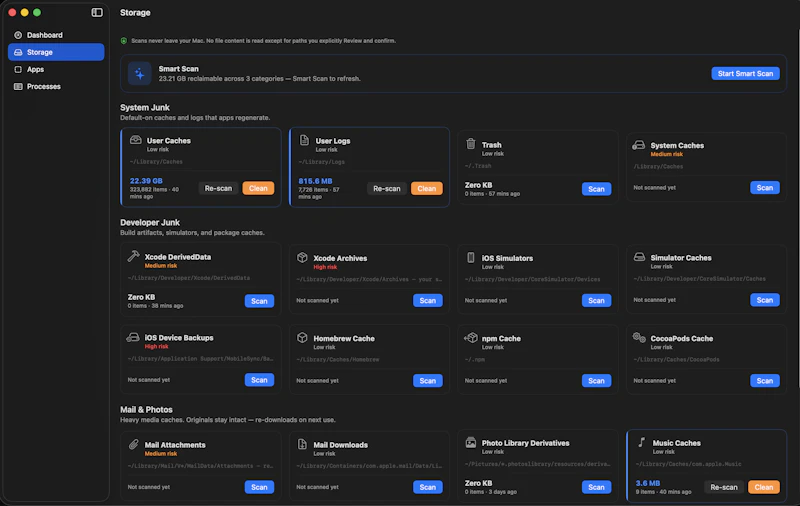Re-scan User Caches
This screenshot has height=506, width=800.
point(218,188)
